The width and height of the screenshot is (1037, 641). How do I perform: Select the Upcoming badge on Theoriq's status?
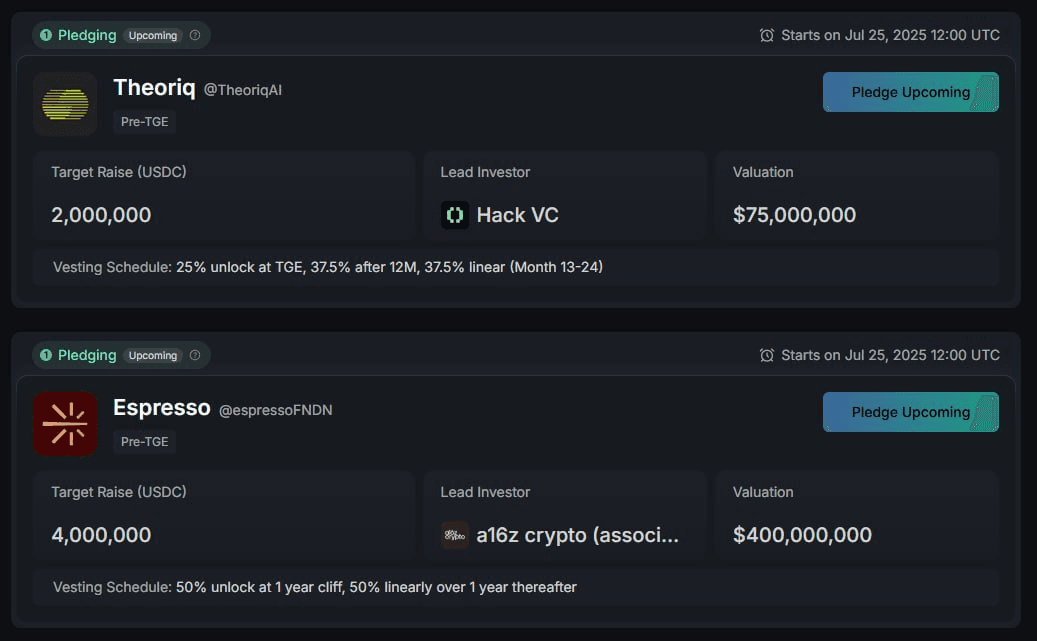(153, 35)
